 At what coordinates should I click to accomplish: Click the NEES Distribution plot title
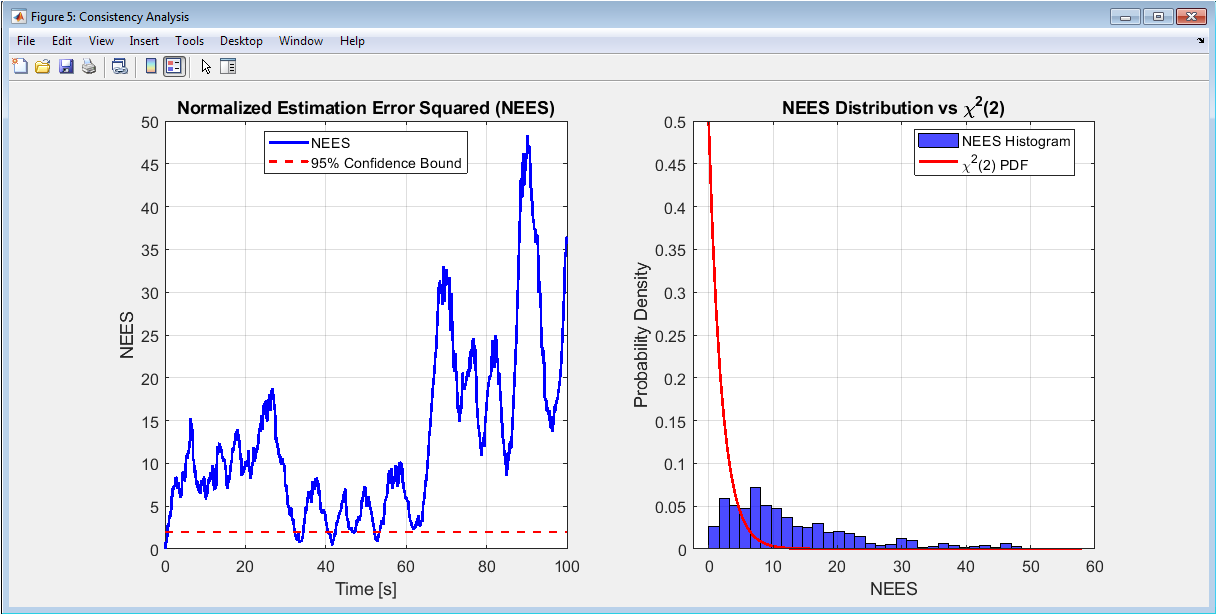893,109
